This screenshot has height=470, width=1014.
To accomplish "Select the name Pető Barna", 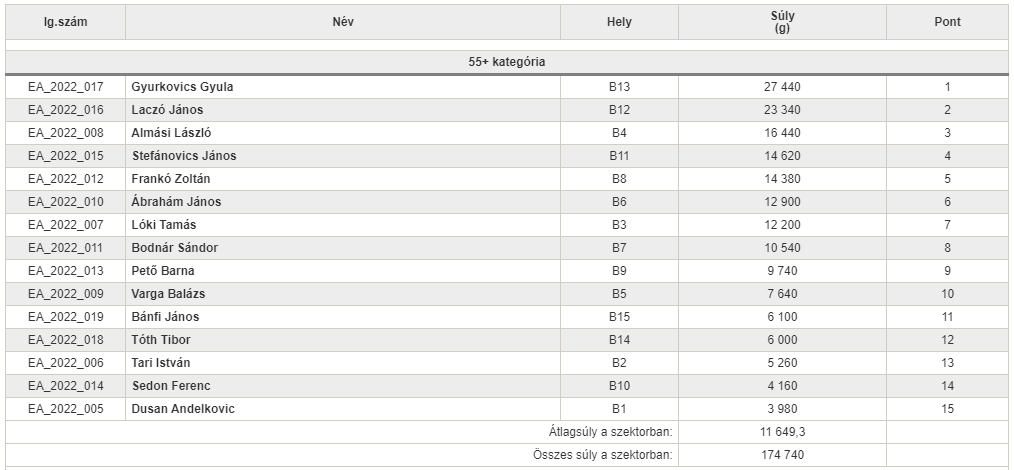I will (163, 271).
